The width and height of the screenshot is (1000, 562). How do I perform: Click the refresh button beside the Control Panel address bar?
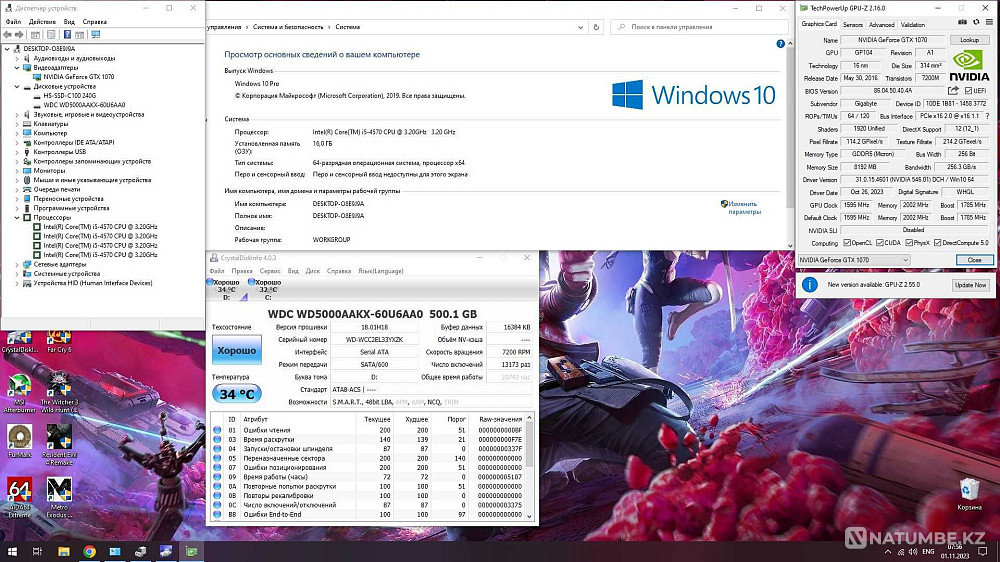596,27
